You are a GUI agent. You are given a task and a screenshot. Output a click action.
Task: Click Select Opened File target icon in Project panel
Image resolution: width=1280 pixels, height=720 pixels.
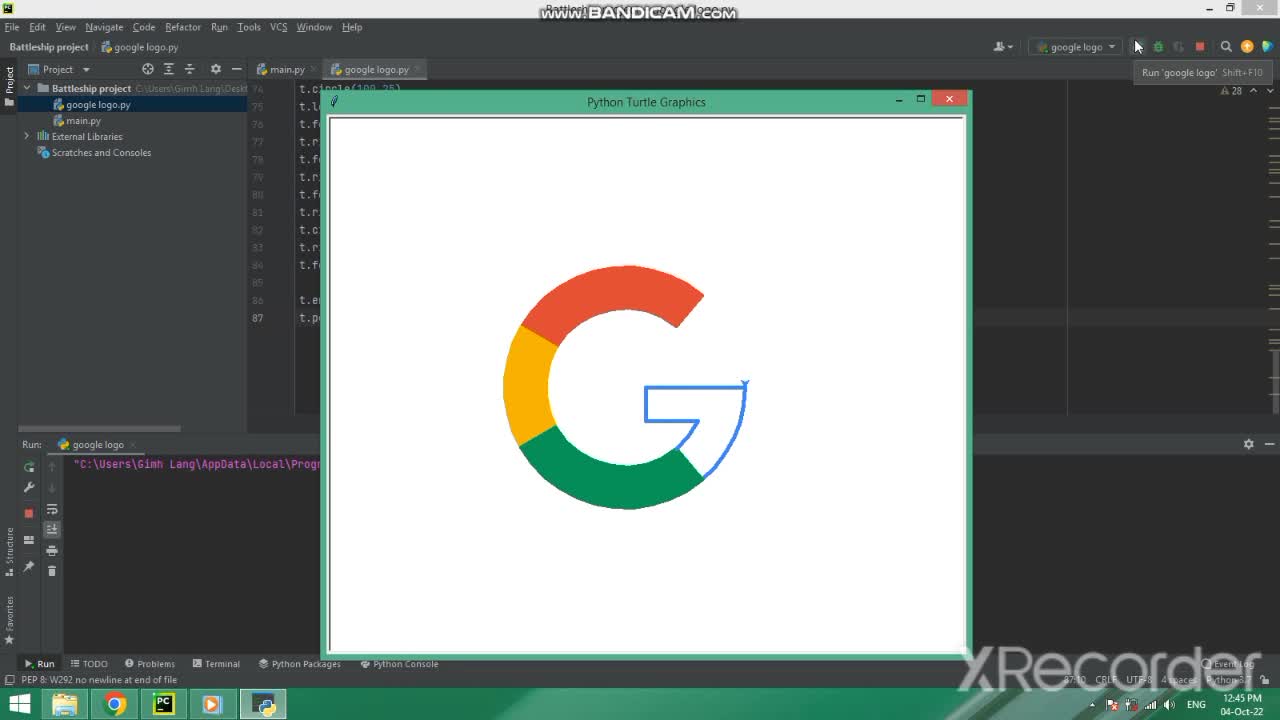(x=148, y=69)
